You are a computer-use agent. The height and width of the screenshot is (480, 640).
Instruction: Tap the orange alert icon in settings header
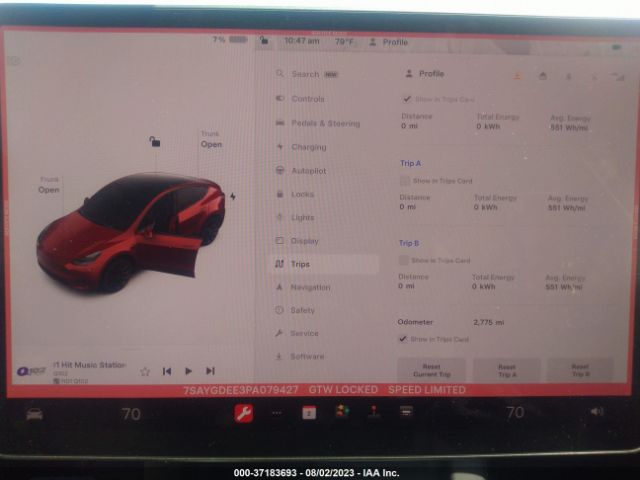[518, 76]
